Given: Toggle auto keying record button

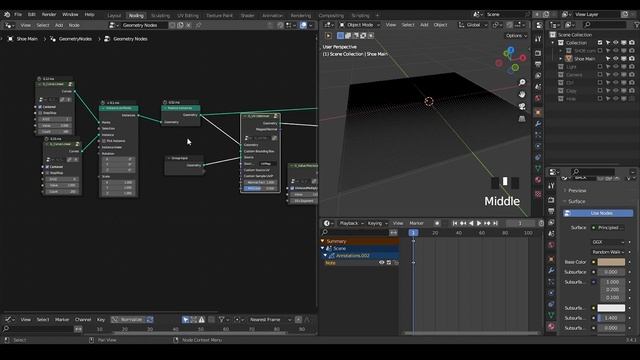Looking at the screenshot, I should (437, 223).
